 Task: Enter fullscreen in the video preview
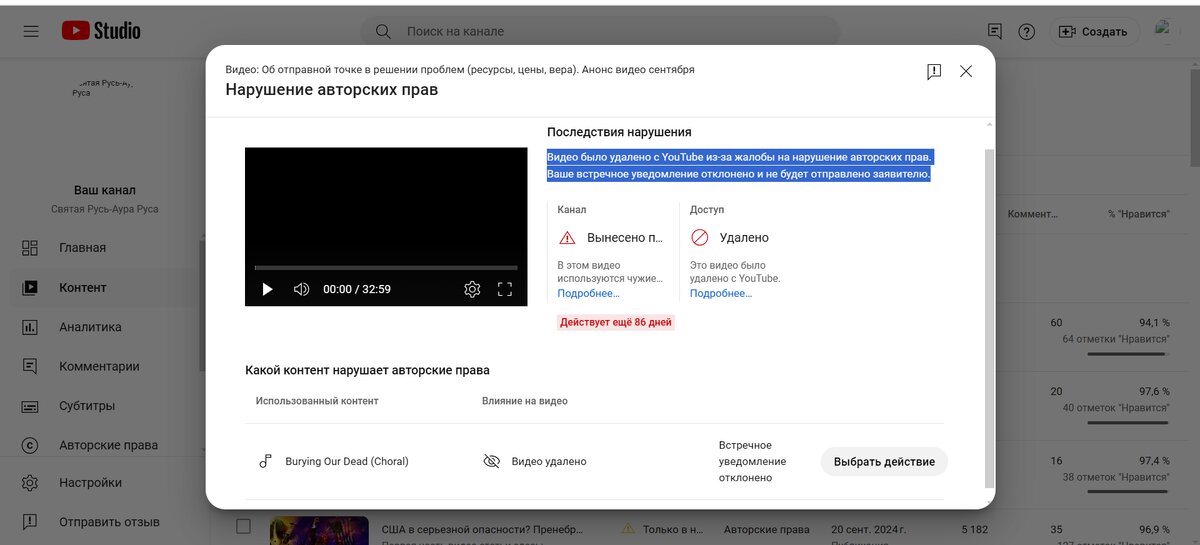[x=505, y=289]
